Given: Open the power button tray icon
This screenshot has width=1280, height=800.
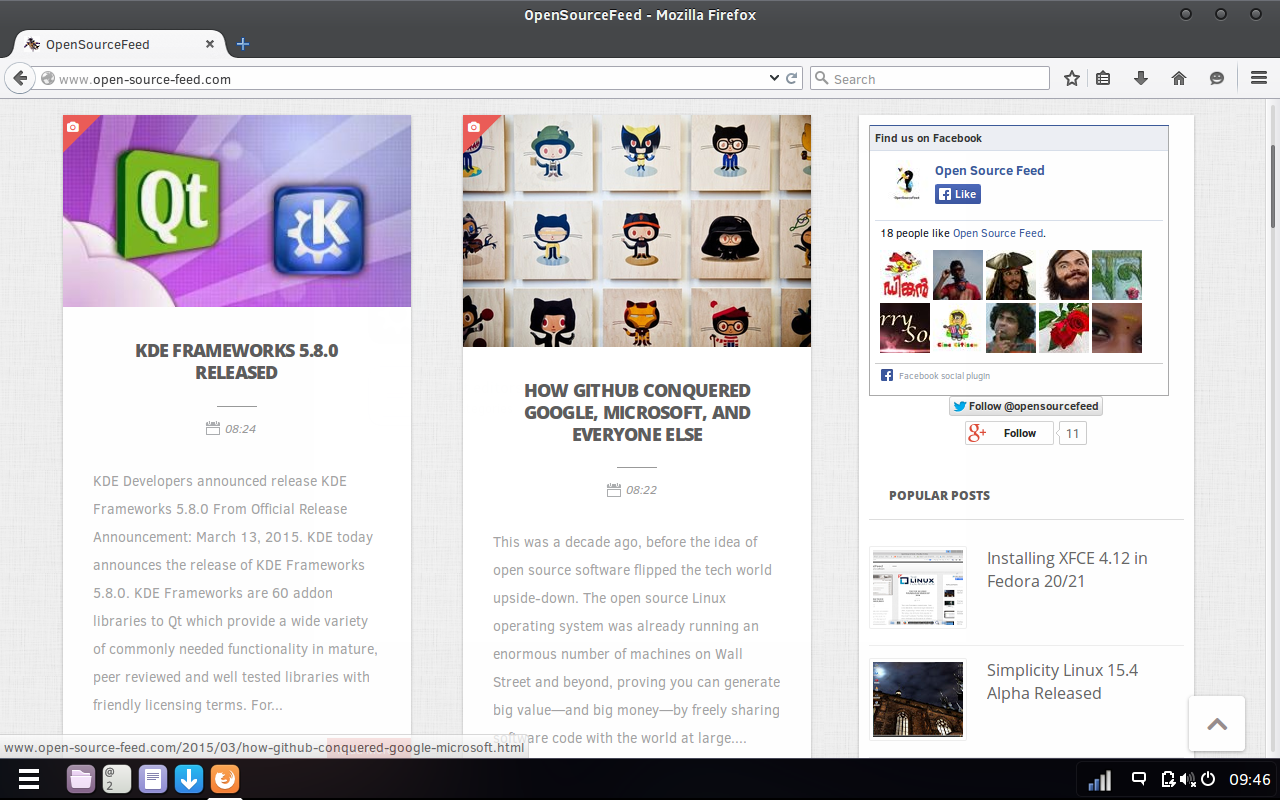Looking at the screenshot, I should pos(1208,779).
